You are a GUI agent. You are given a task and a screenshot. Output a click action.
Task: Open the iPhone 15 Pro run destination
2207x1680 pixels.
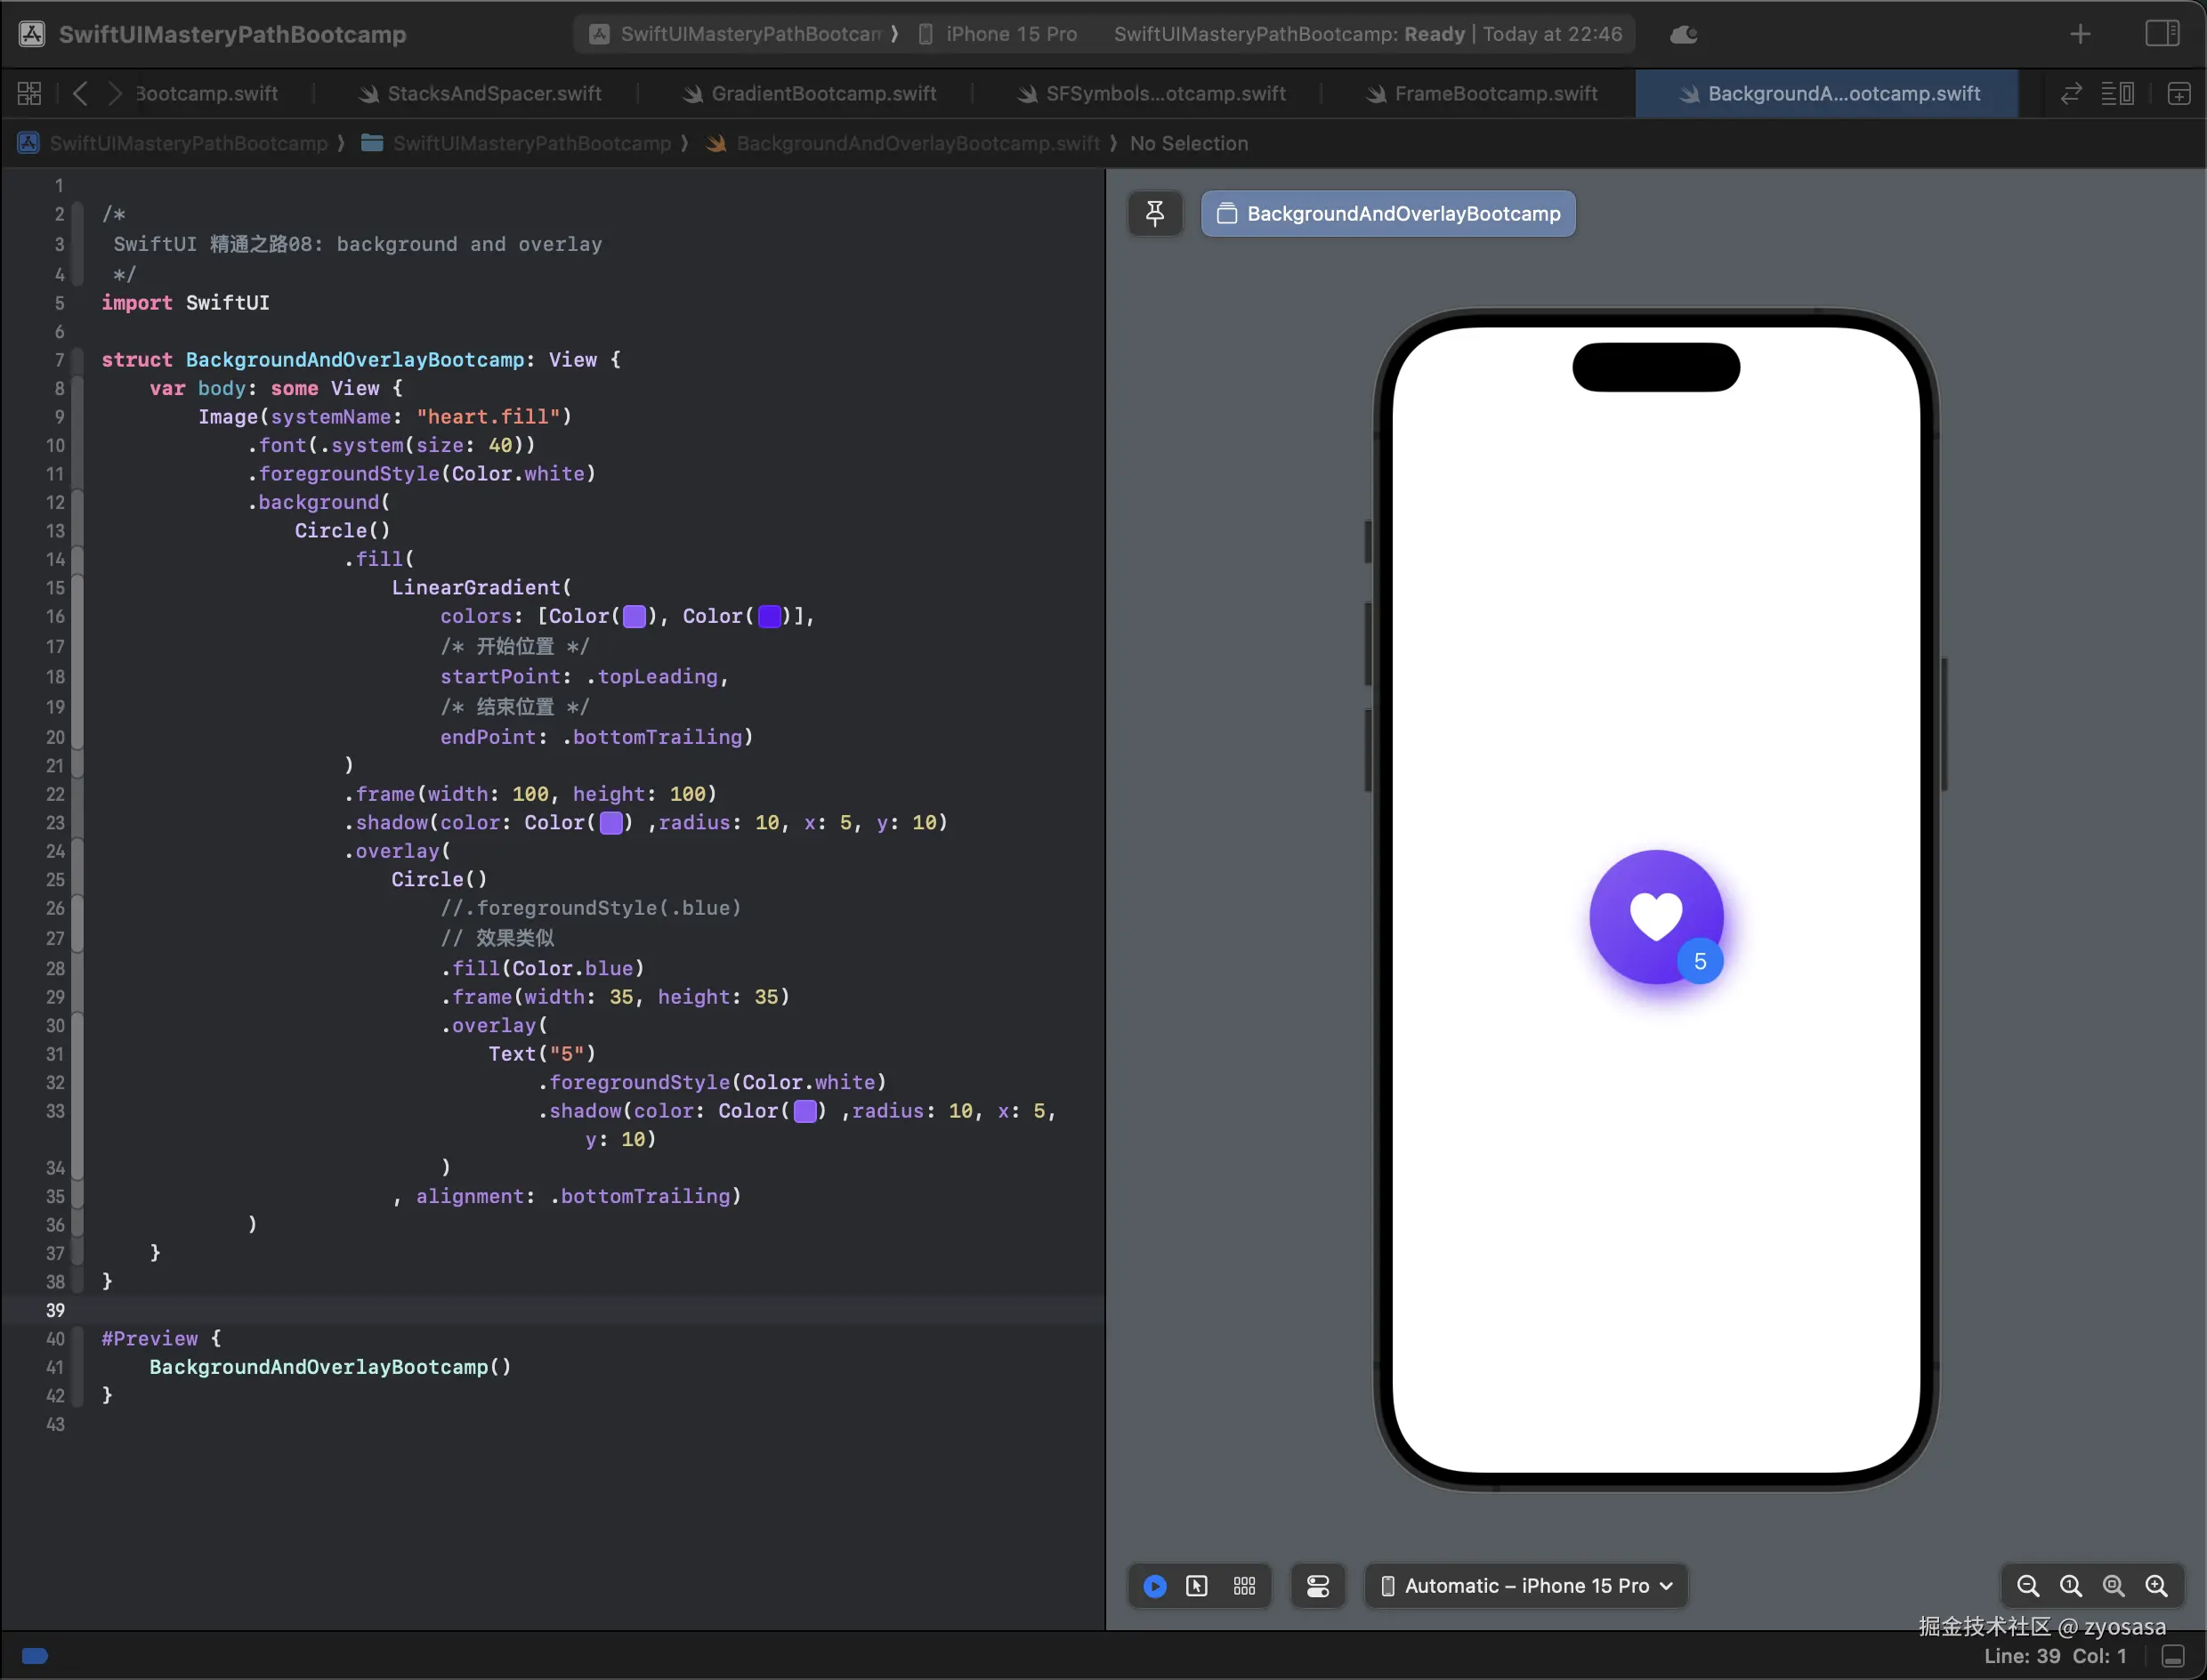(1010, 34)
